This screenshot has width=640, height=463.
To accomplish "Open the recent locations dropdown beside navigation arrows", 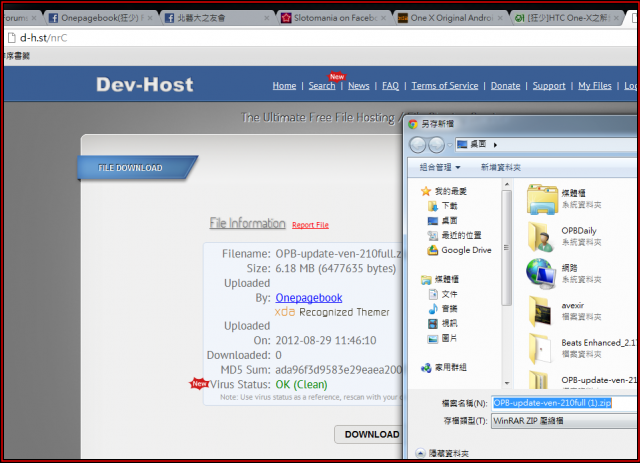I will (x=449, y=145).
